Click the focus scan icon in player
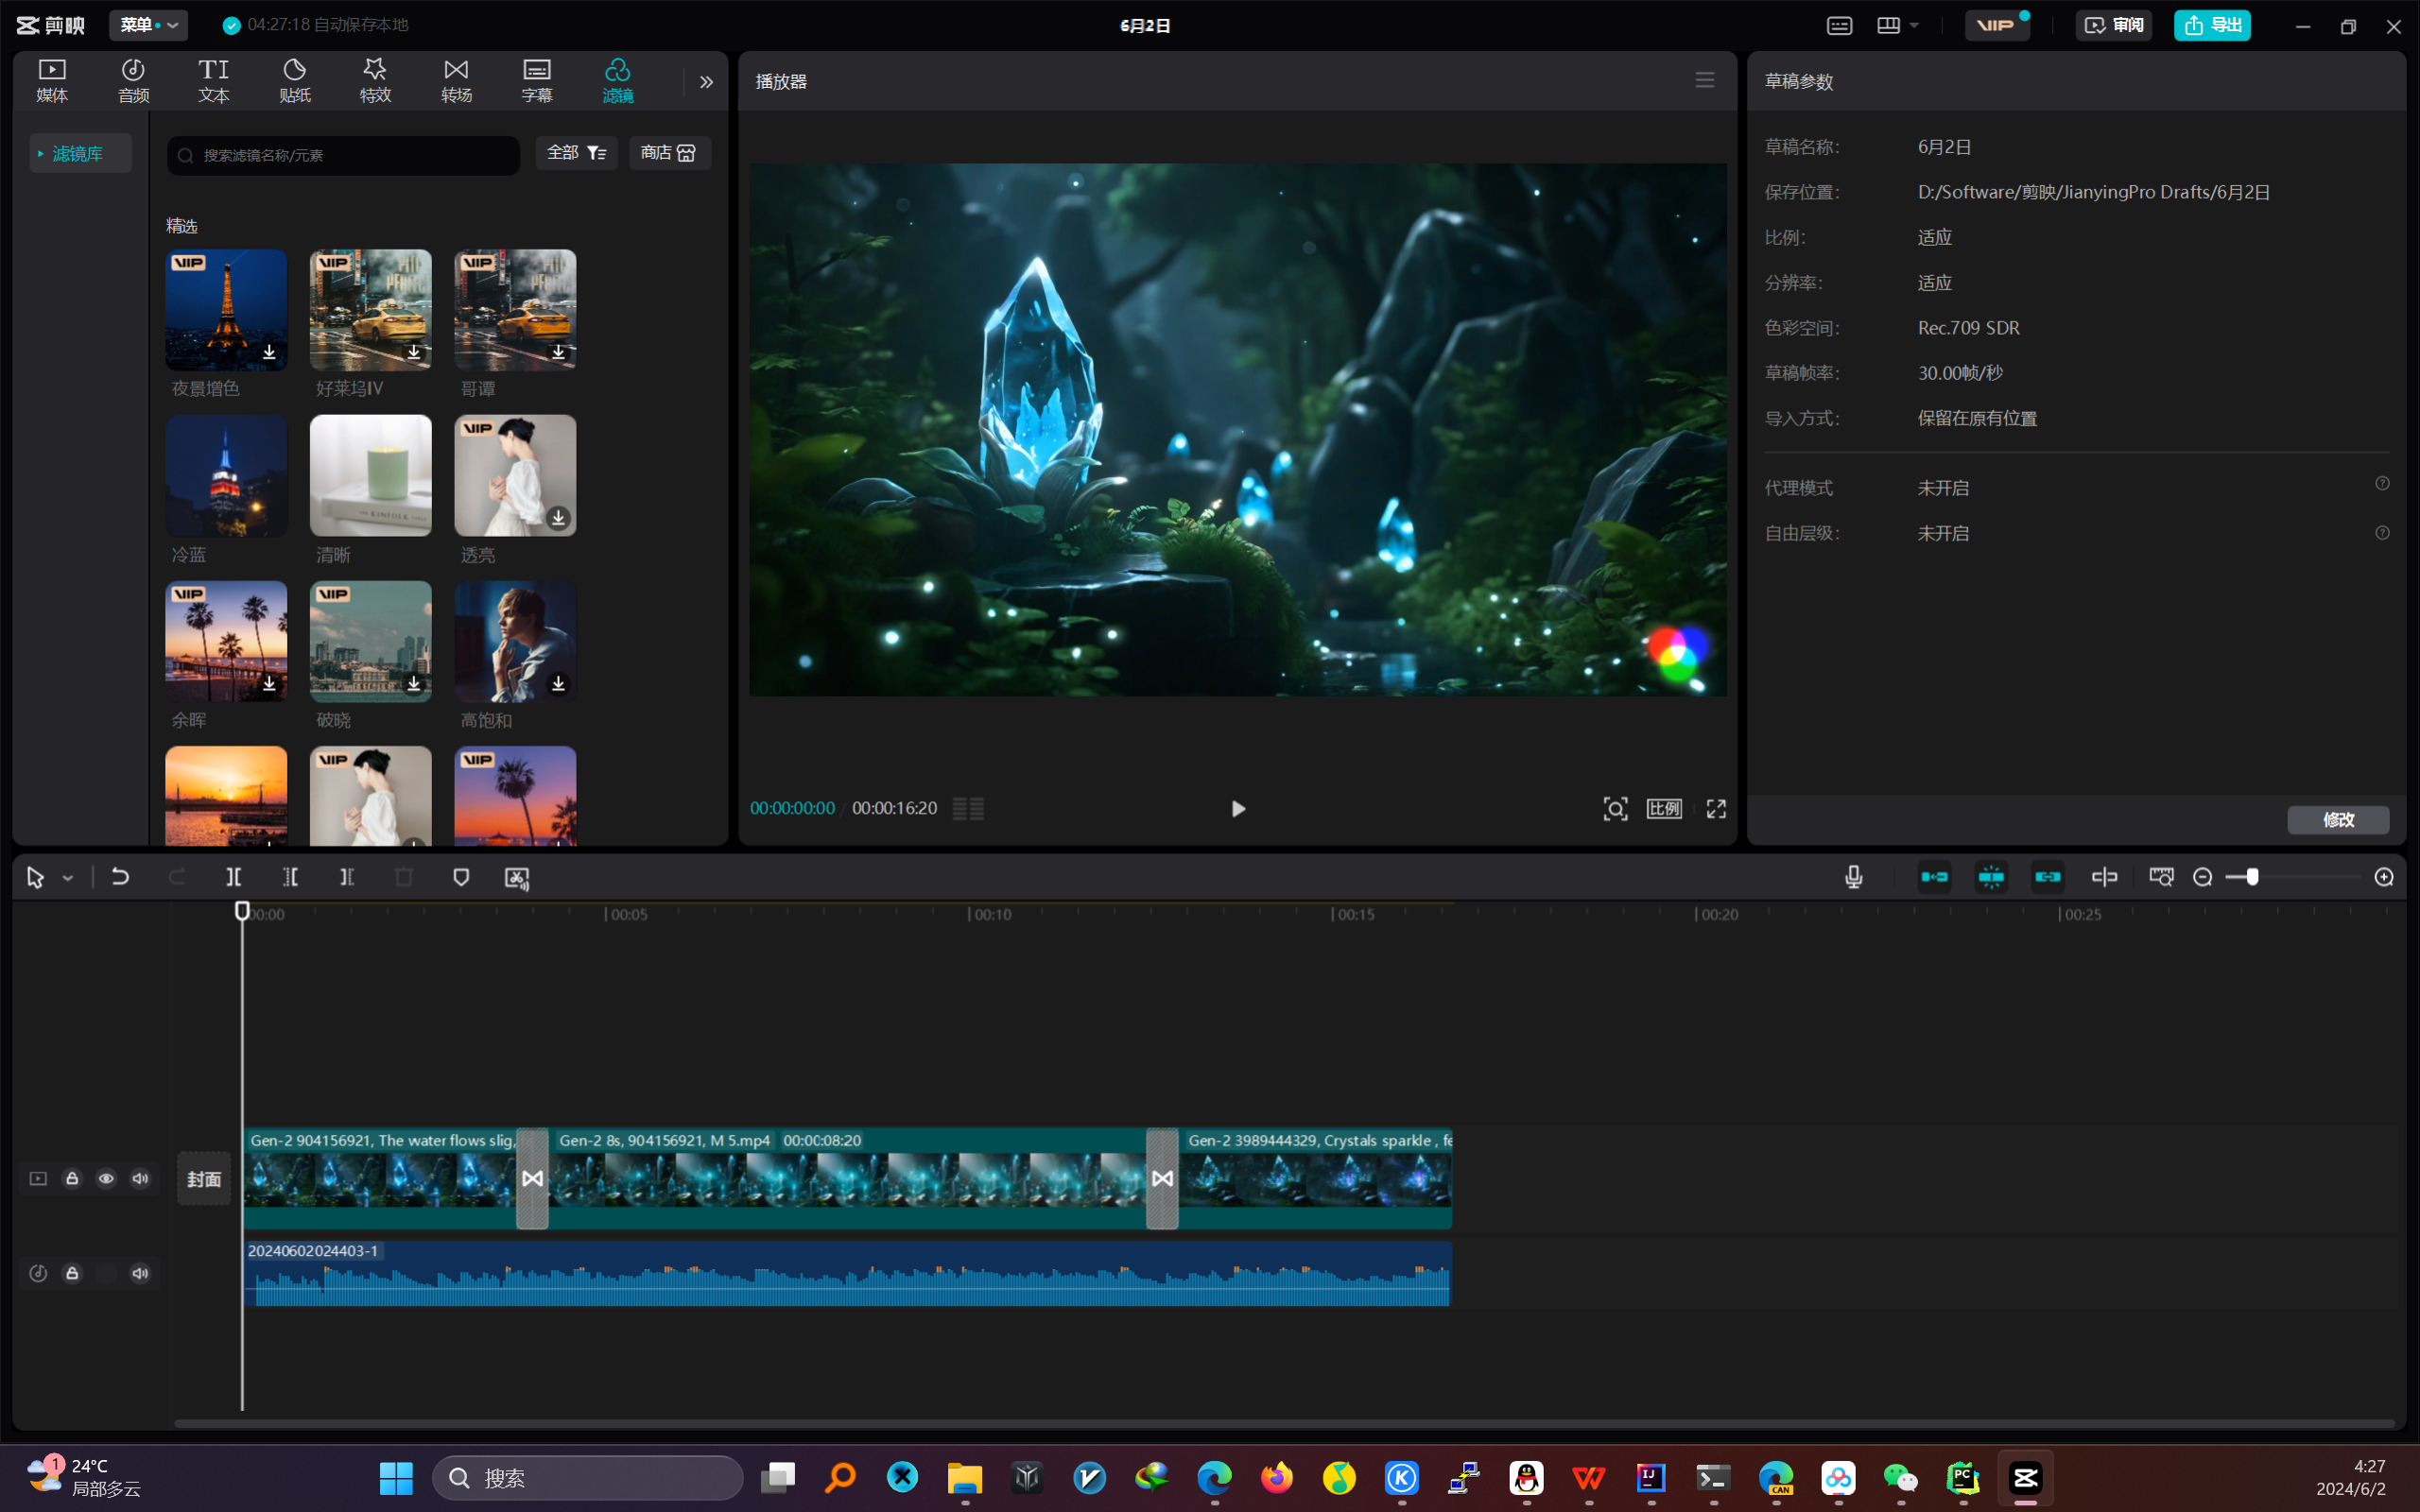The width and height of the screenshot is (2420, 1512). (1615, 809)
